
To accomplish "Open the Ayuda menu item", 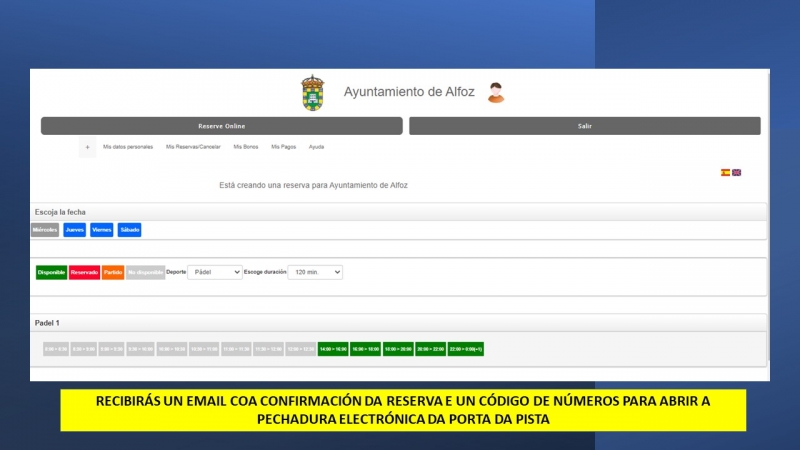I will 316,147.
